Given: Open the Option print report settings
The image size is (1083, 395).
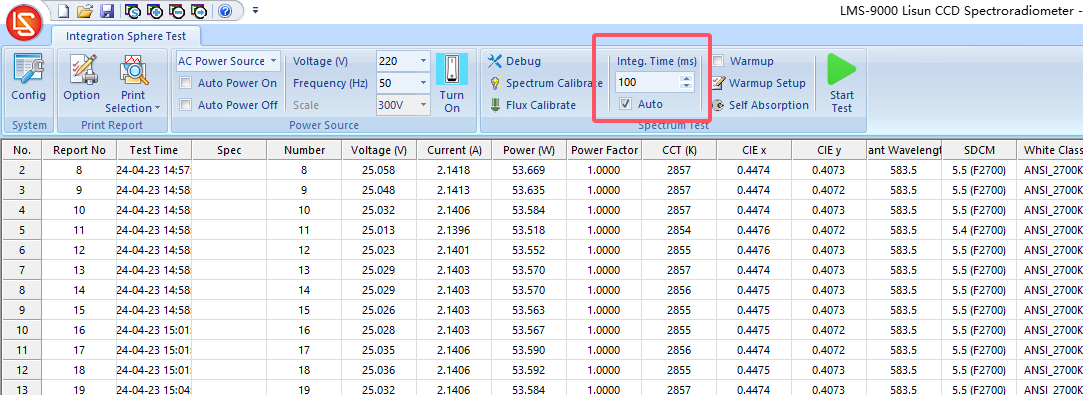Looking at the screenshot, I should click(82, 77).
